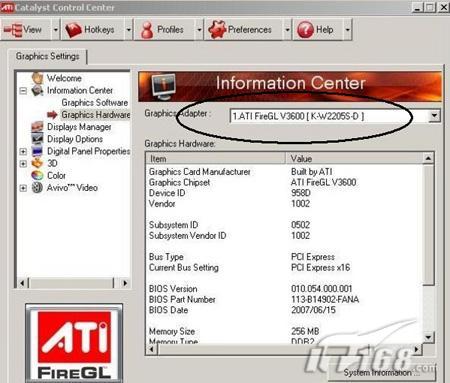
Task: Click the Bus Type row
Action: (284, 257)
